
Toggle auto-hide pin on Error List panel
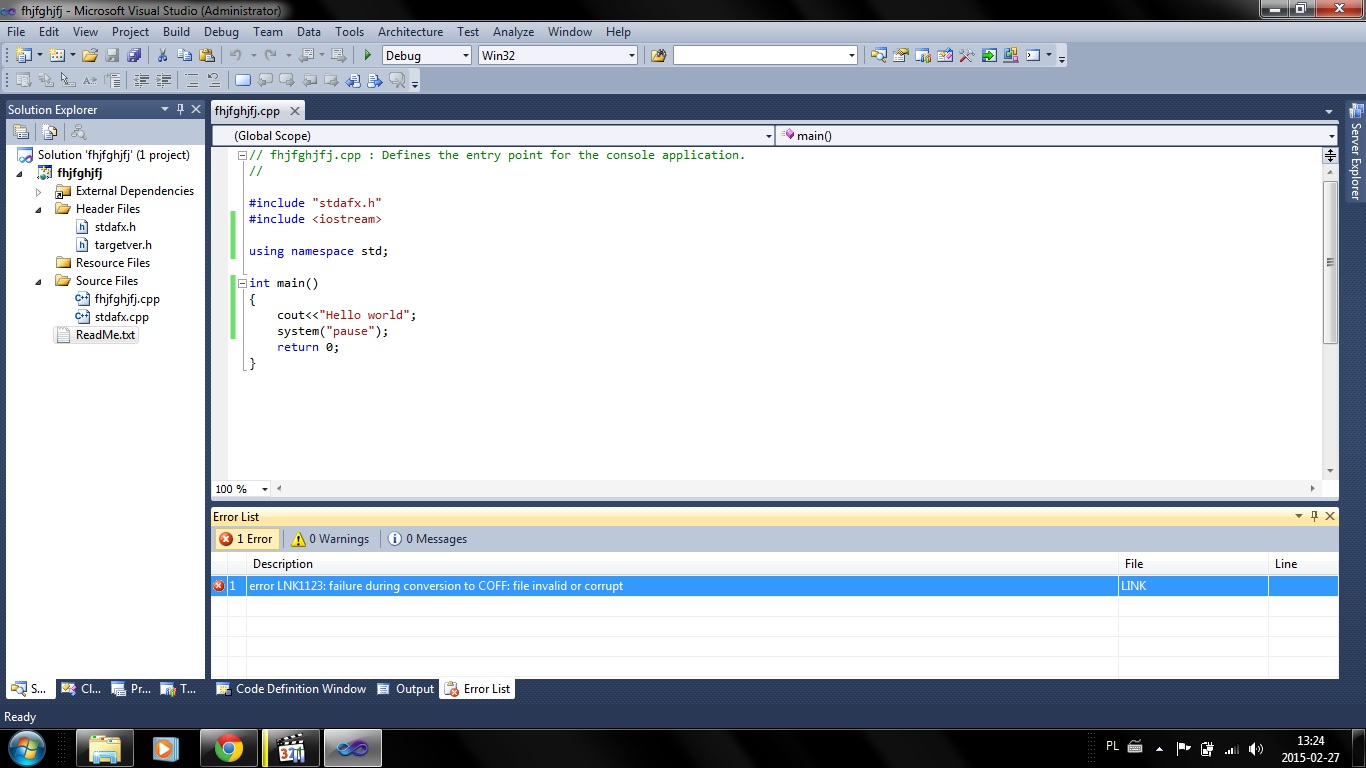tap(1314, 516)
